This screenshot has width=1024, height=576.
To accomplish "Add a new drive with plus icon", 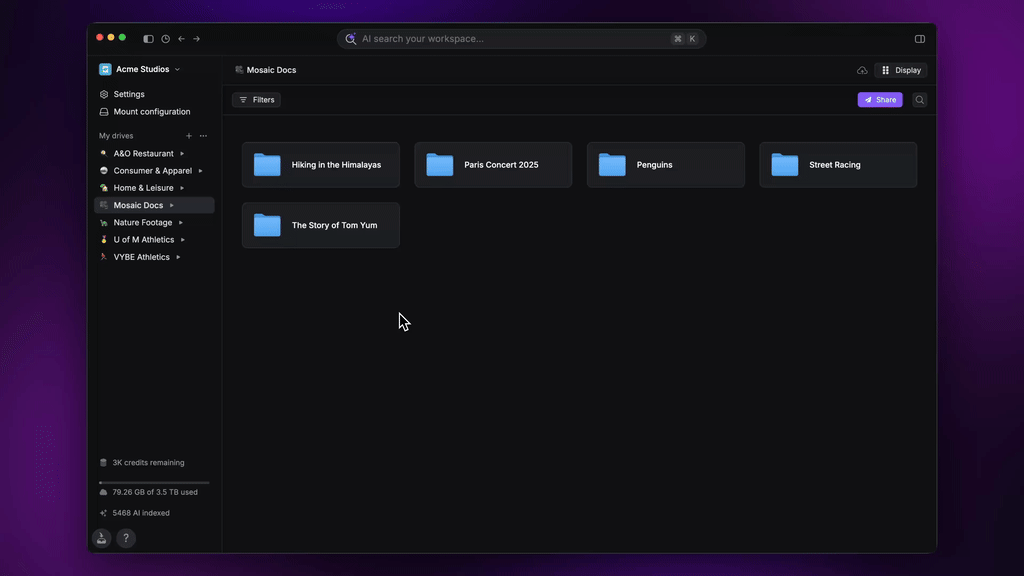I will (x=189, y=136).
